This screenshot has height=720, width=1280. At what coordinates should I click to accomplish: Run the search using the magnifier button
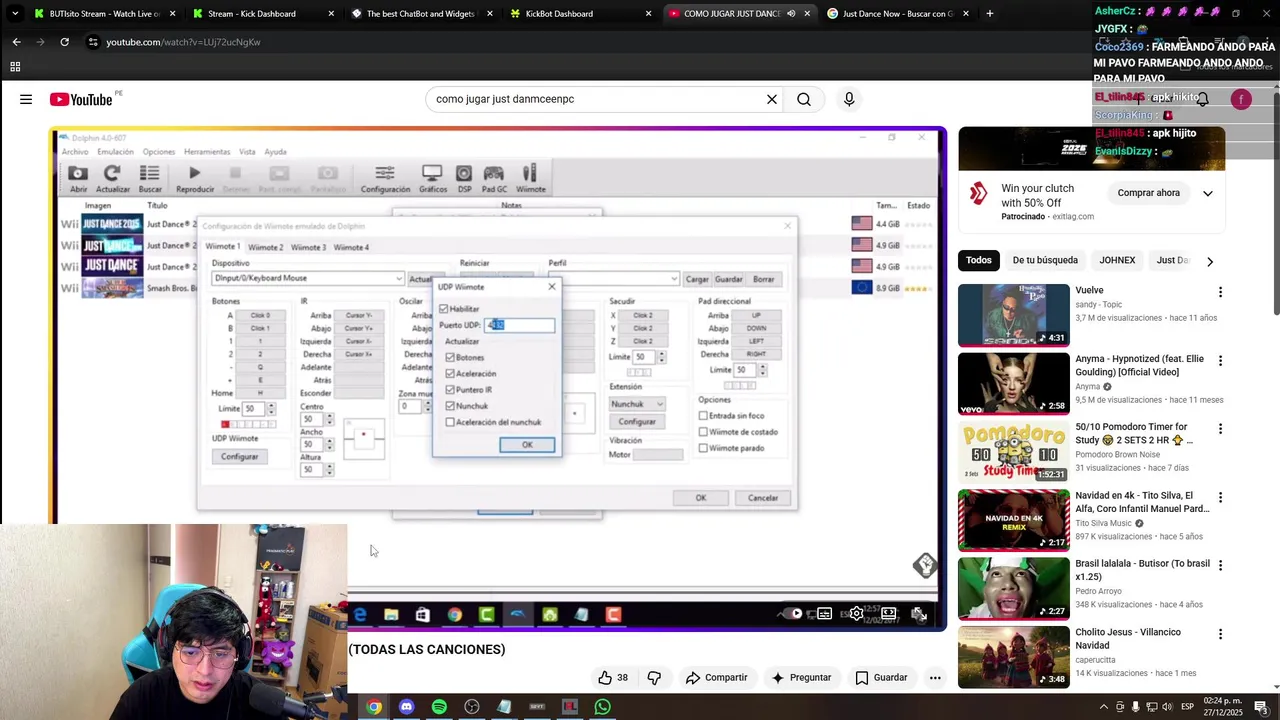pos(804,99)
